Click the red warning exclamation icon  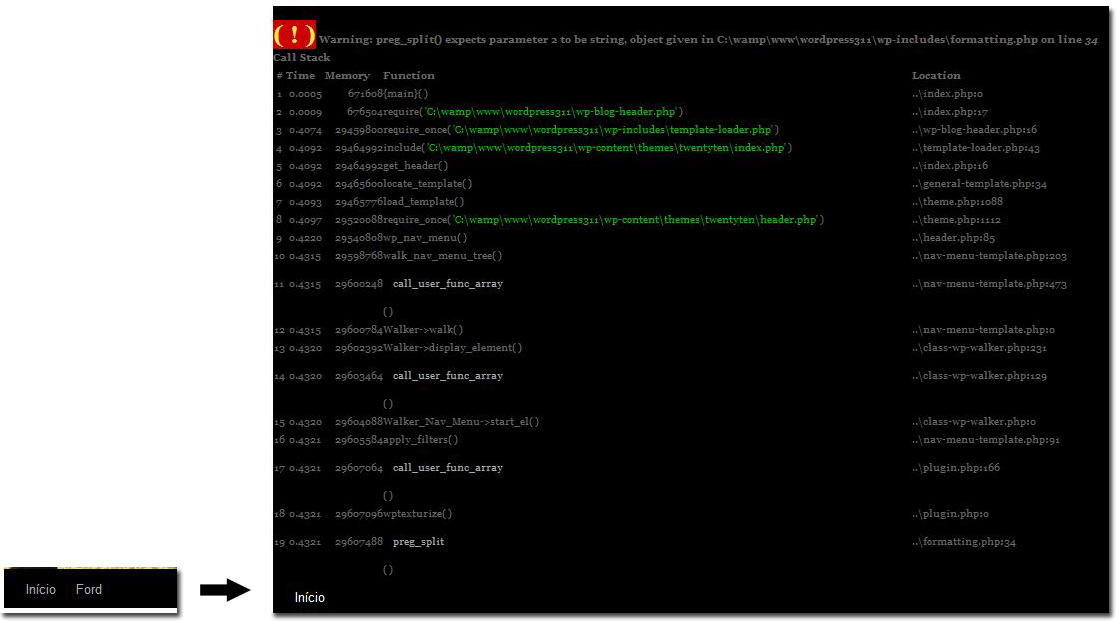[294, 35]
